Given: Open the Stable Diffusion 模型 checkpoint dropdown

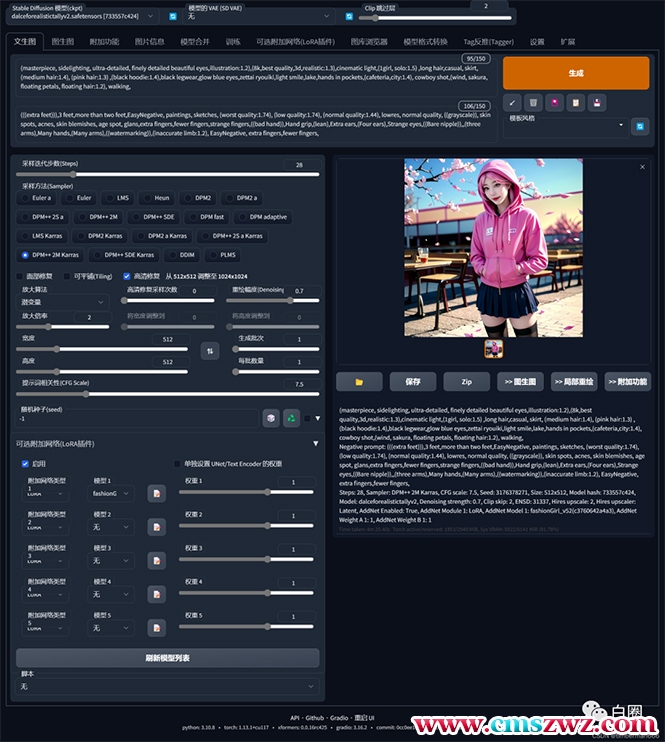Looking at the screenshot, I should (82, 17).
